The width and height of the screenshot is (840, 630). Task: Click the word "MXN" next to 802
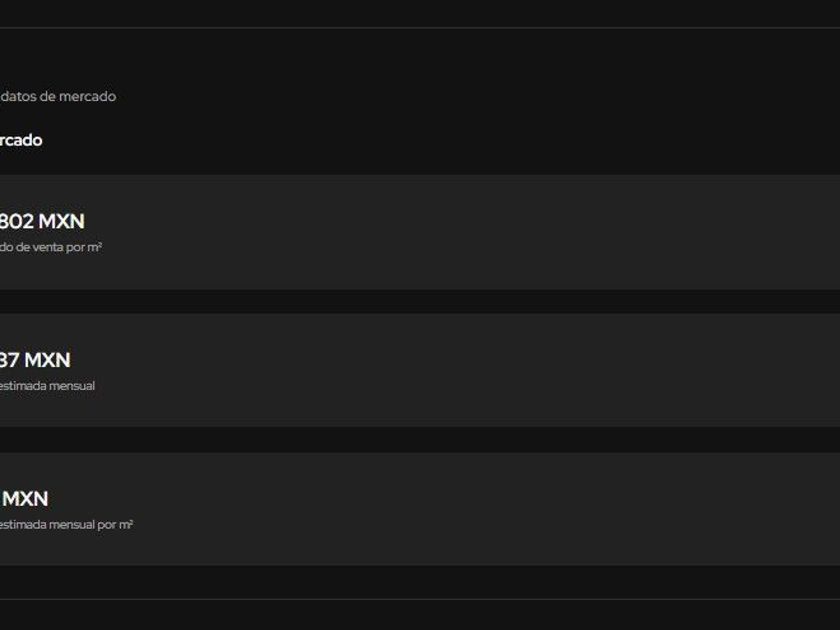(61, 221)
